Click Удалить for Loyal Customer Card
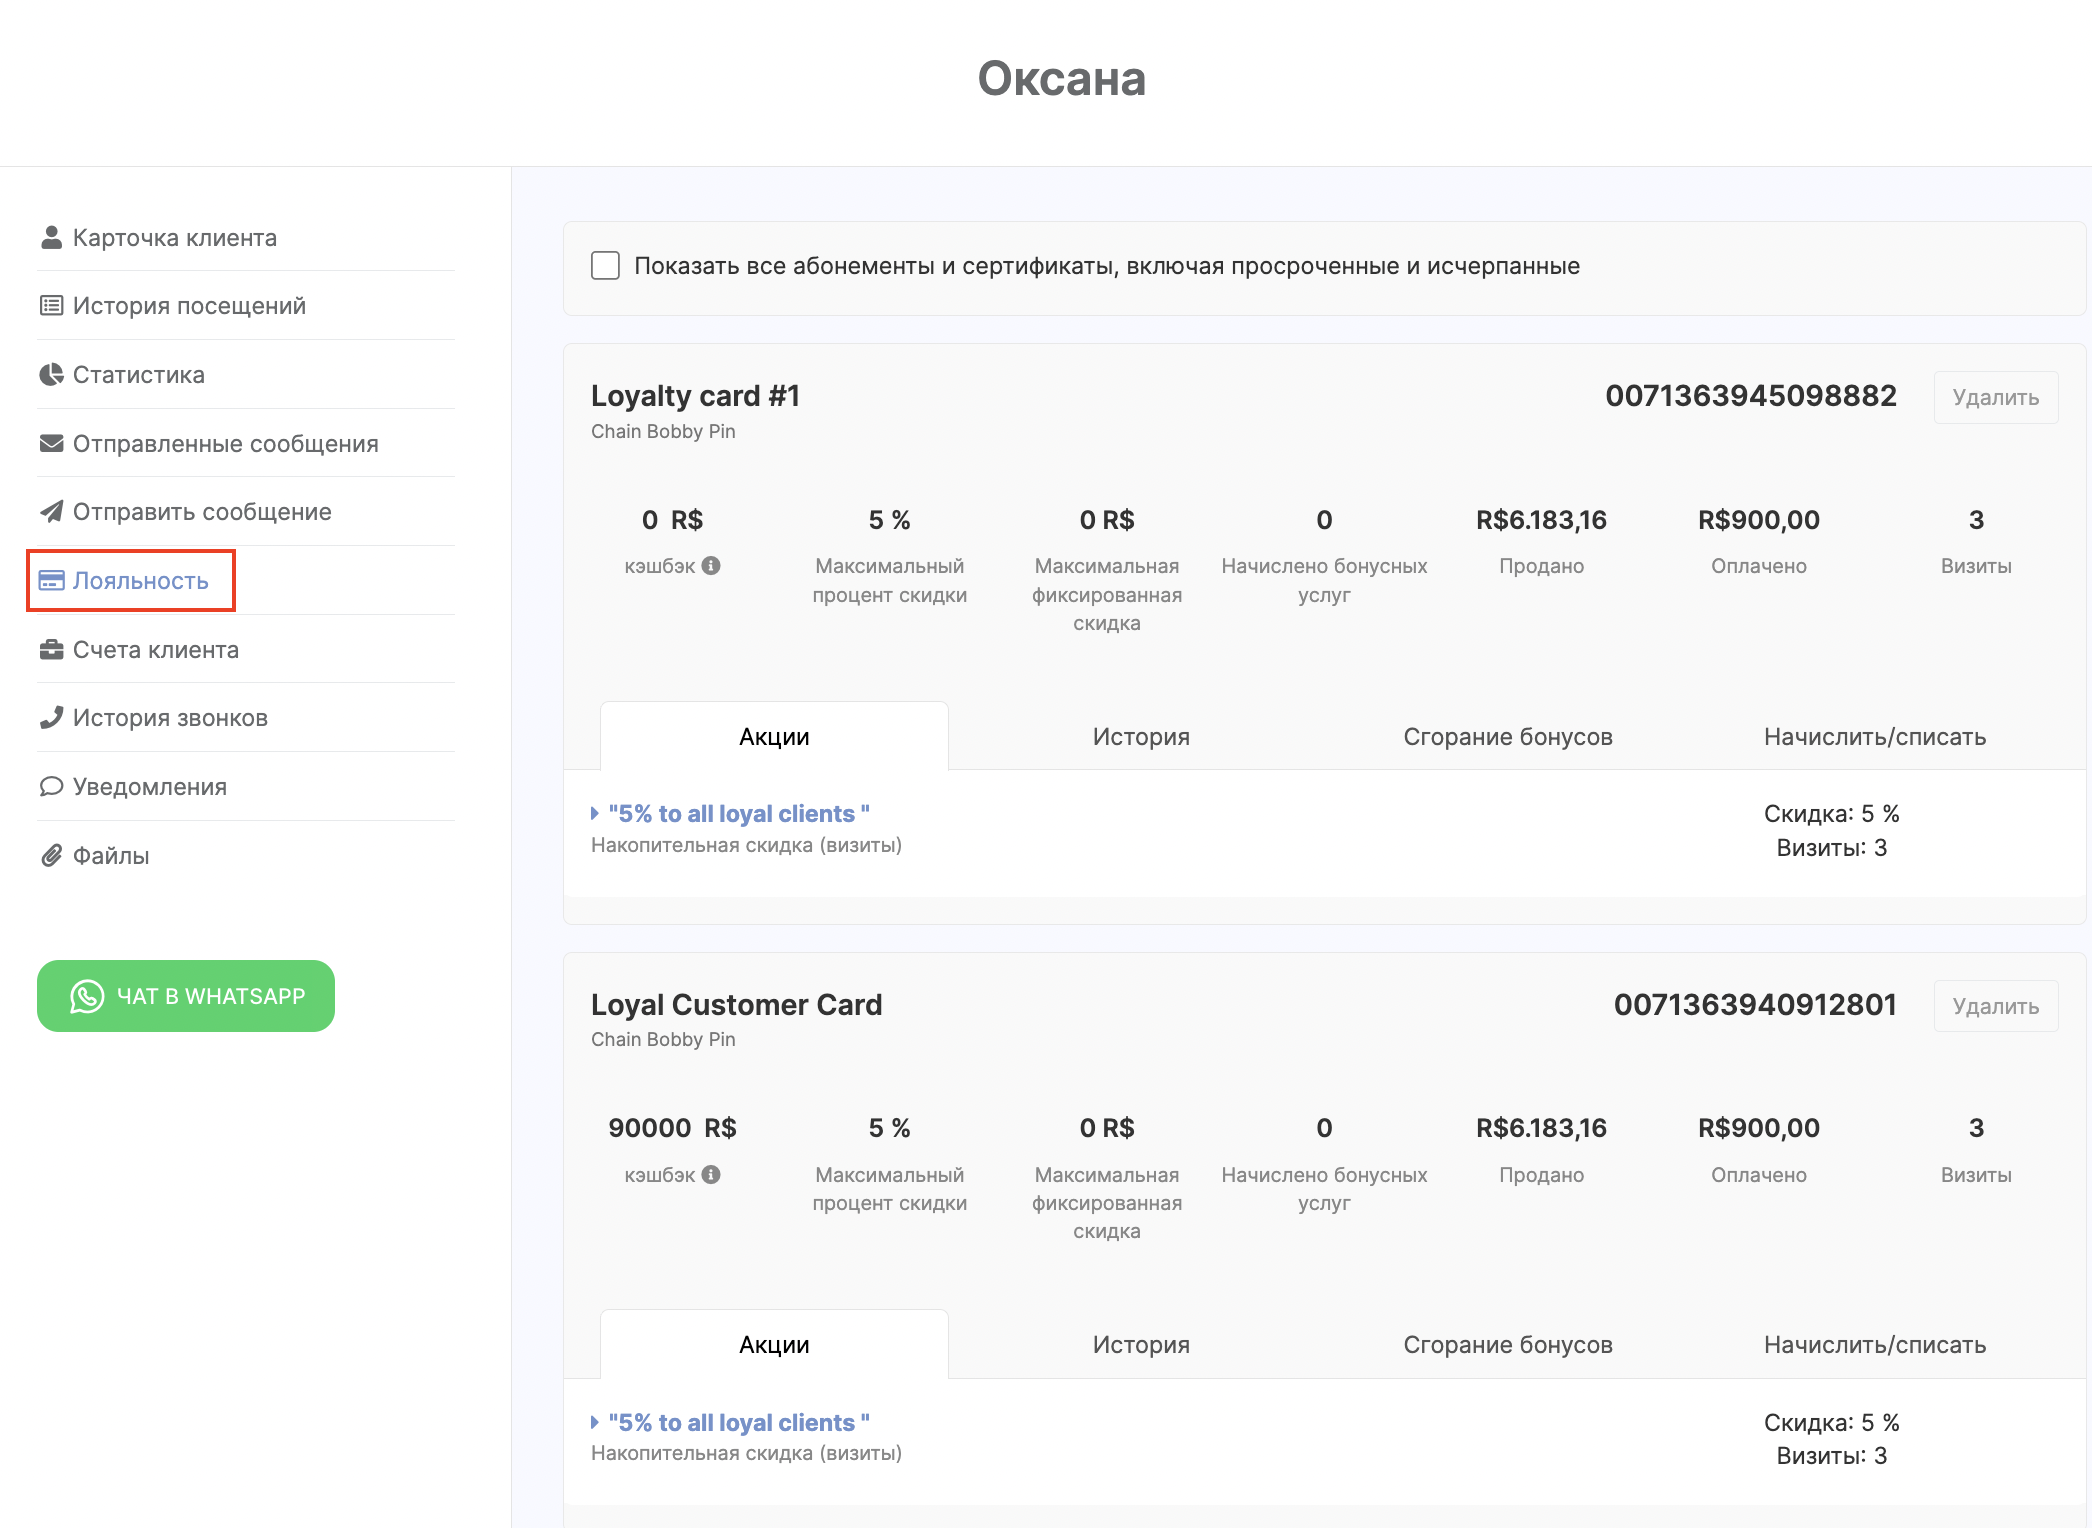This screenshot has width=2092, height=1528. point(1995,1007)
